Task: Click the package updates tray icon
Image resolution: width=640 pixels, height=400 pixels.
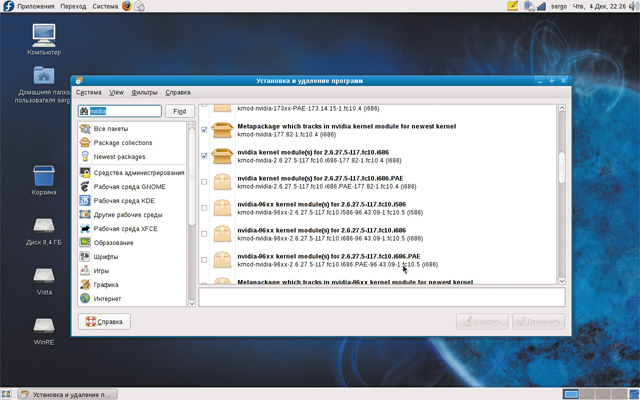Action: tap(529, 6)
